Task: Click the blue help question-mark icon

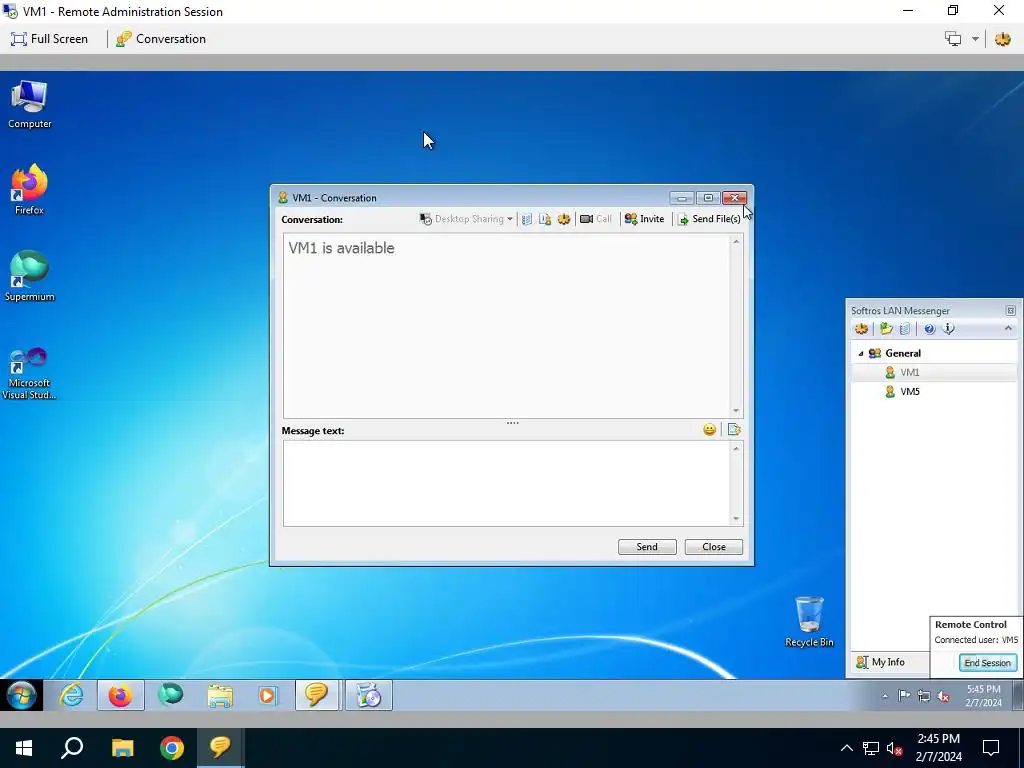Action: coord(929,328)
